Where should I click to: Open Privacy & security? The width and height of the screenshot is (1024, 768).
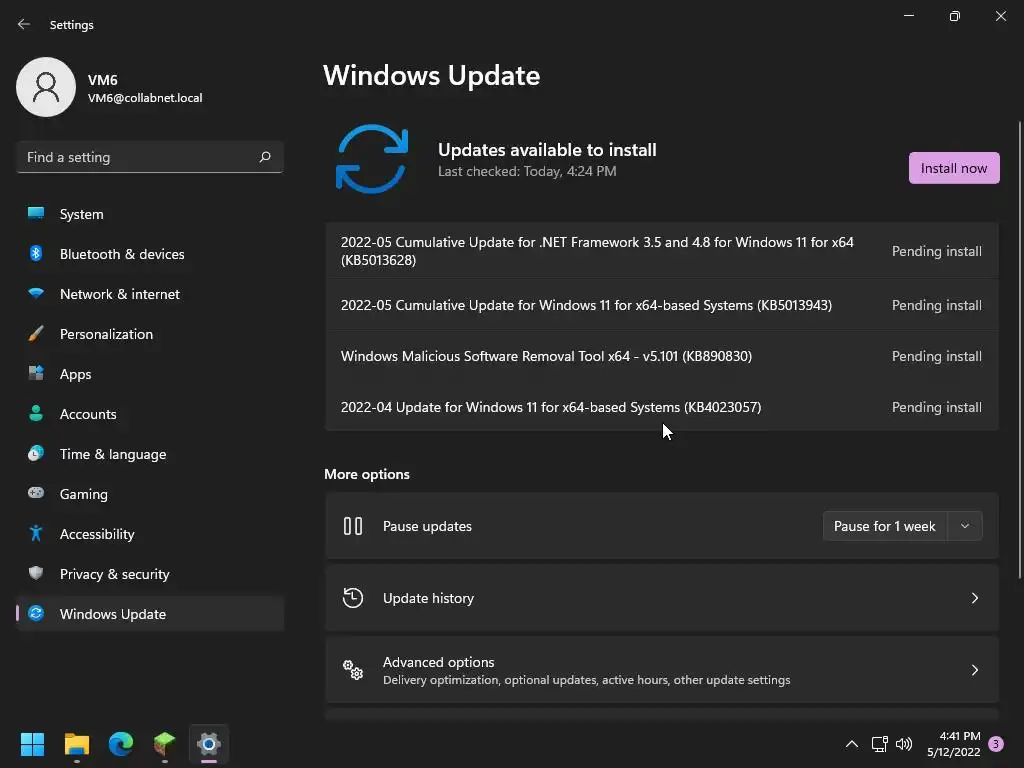tap(150, 573)
